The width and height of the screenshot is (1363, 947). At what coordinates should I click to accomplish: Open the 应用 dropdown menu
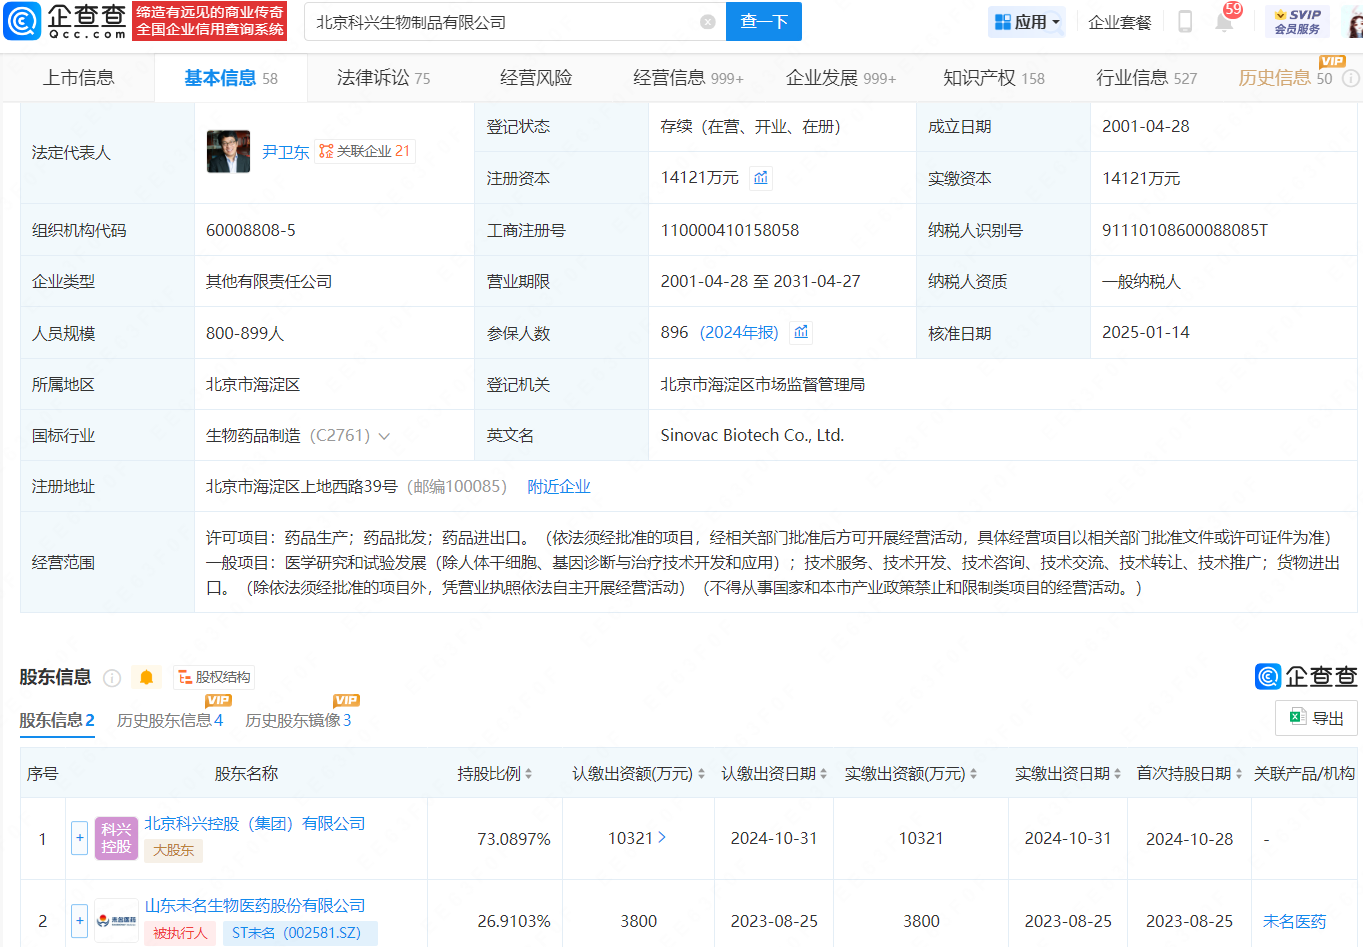point(1026,22)
